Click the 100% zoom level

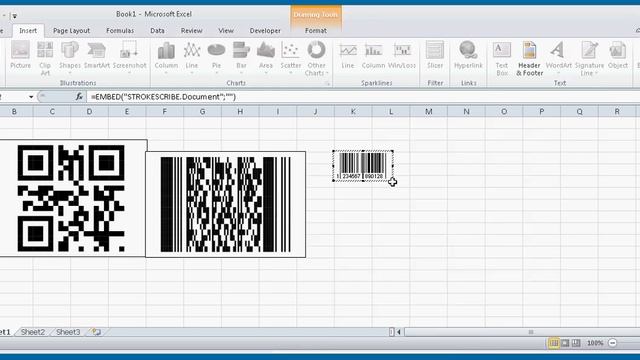click(595, 343)
